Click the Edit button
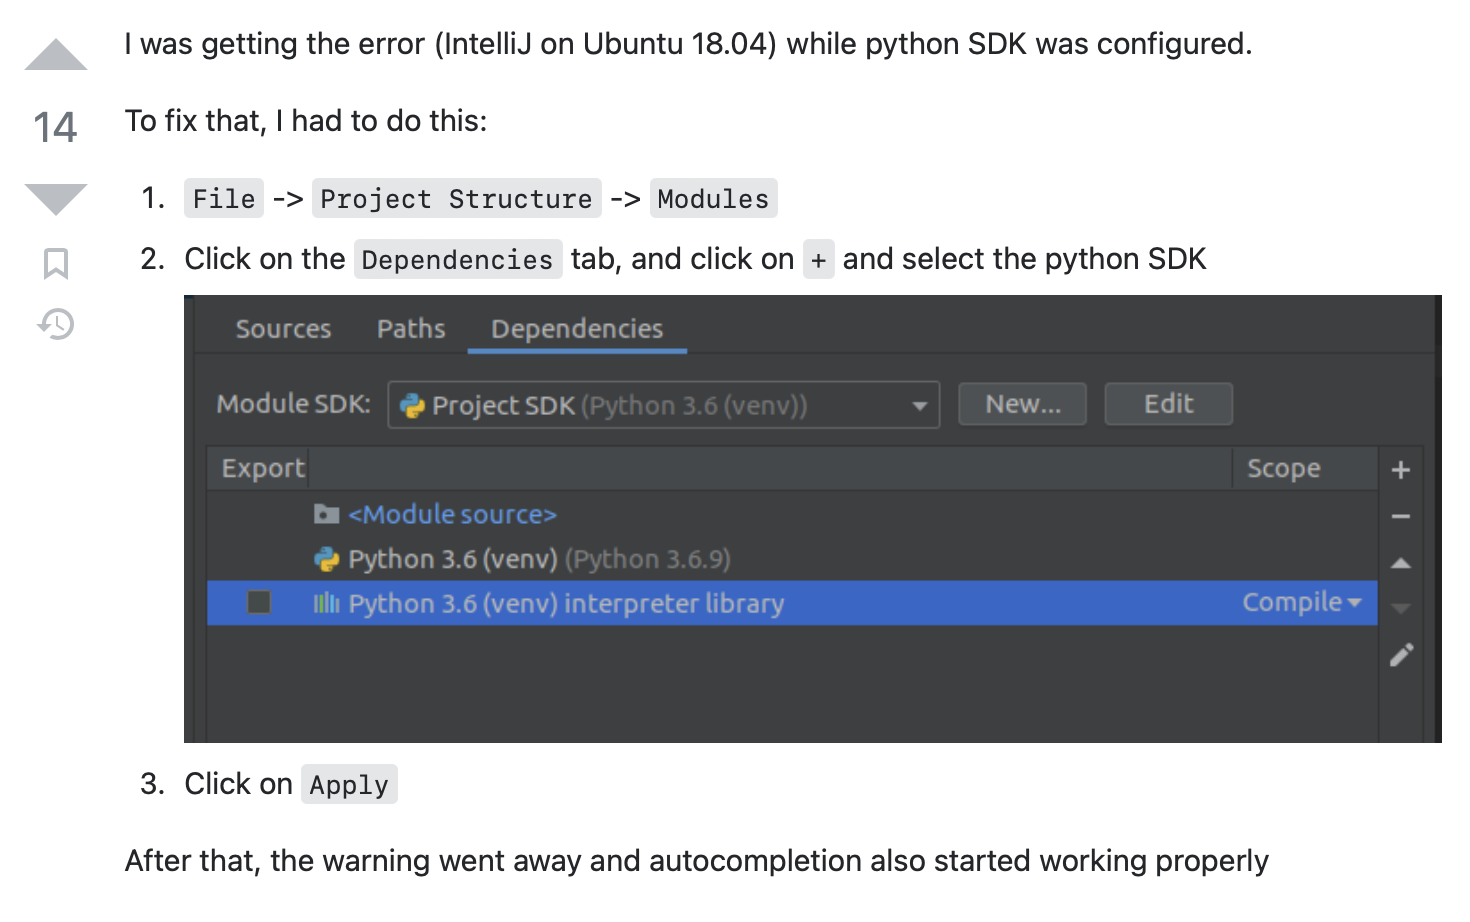The width and height of the screenshot is (1470, 922). coord(1168,404)
